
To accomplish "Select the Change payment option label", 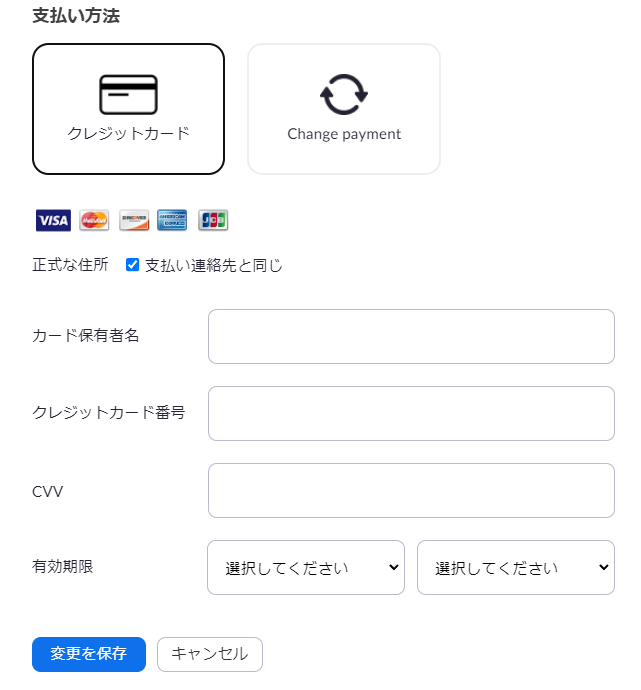I will [344, 134].
